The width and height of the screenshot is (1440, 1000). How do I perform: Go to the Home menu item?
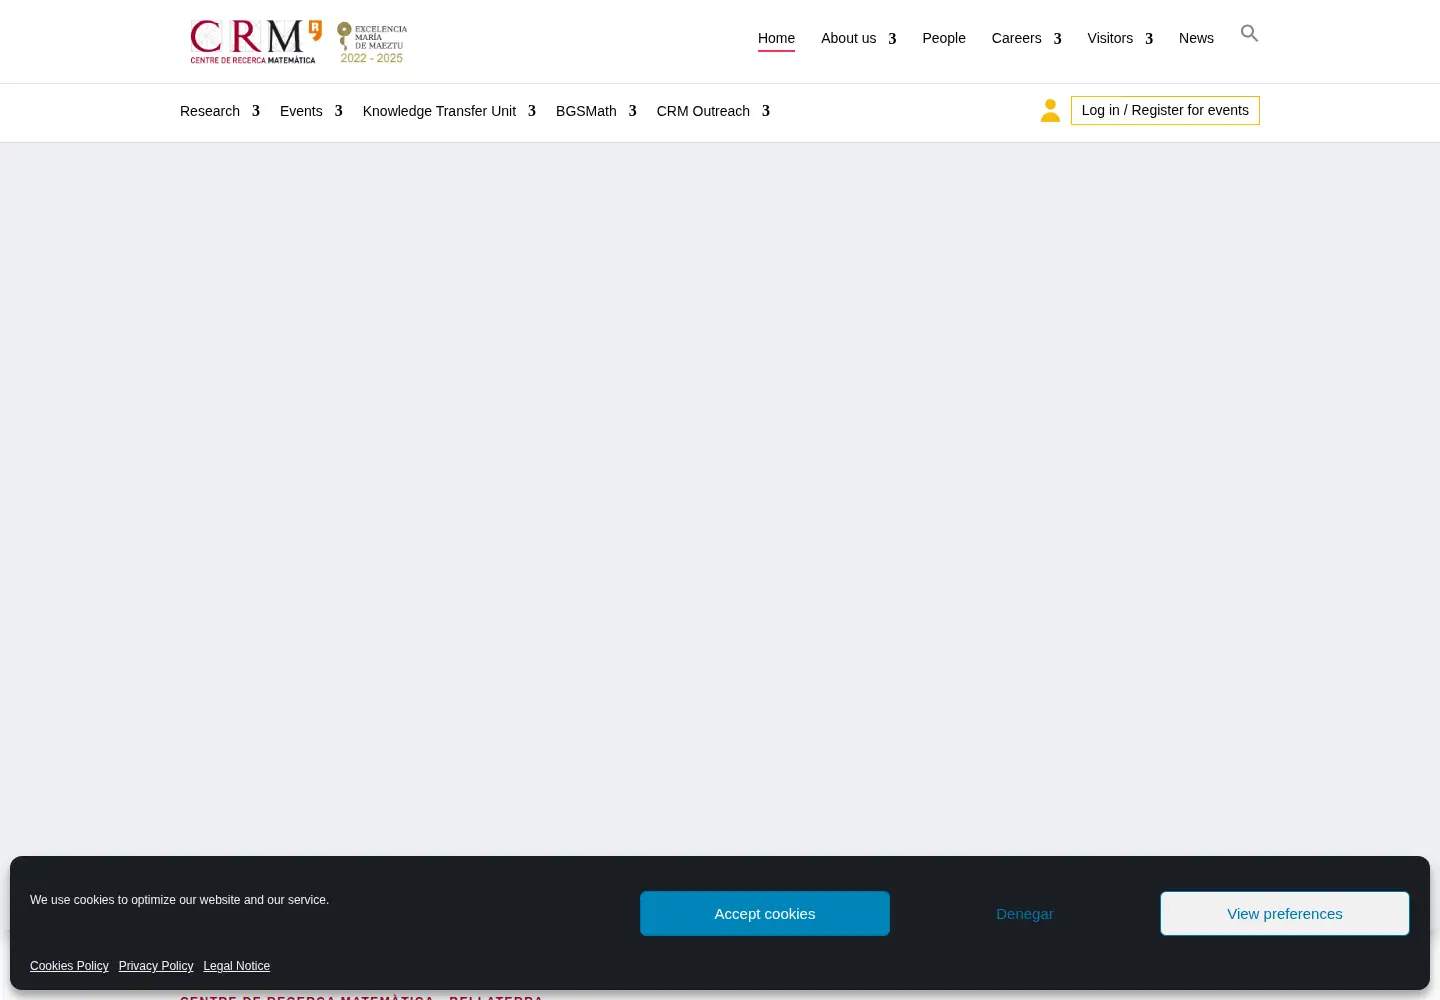pos(776,38)
